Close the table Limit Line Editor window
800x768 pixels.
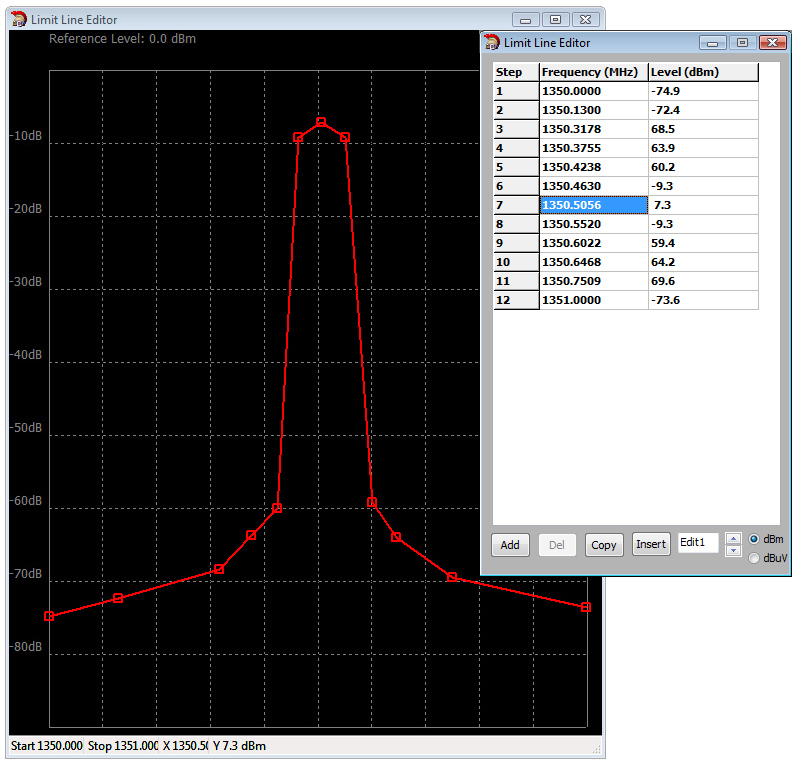tap(772, 42)
